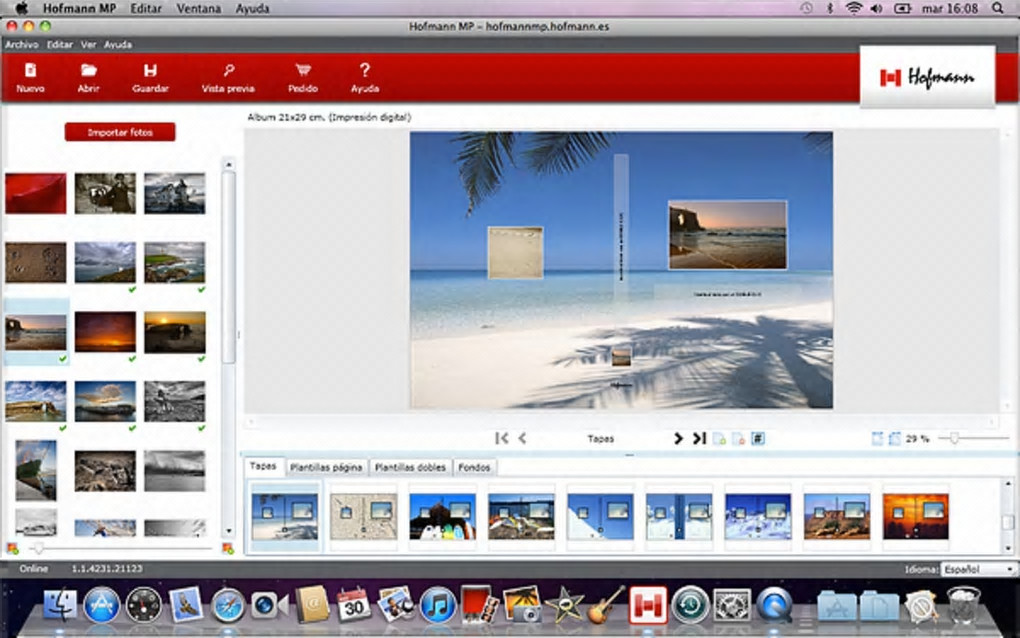The height and width of the screenshot is (638, 1020).
Task: Click the Hofmann logo at top right
Action: (x=927, y=77)
